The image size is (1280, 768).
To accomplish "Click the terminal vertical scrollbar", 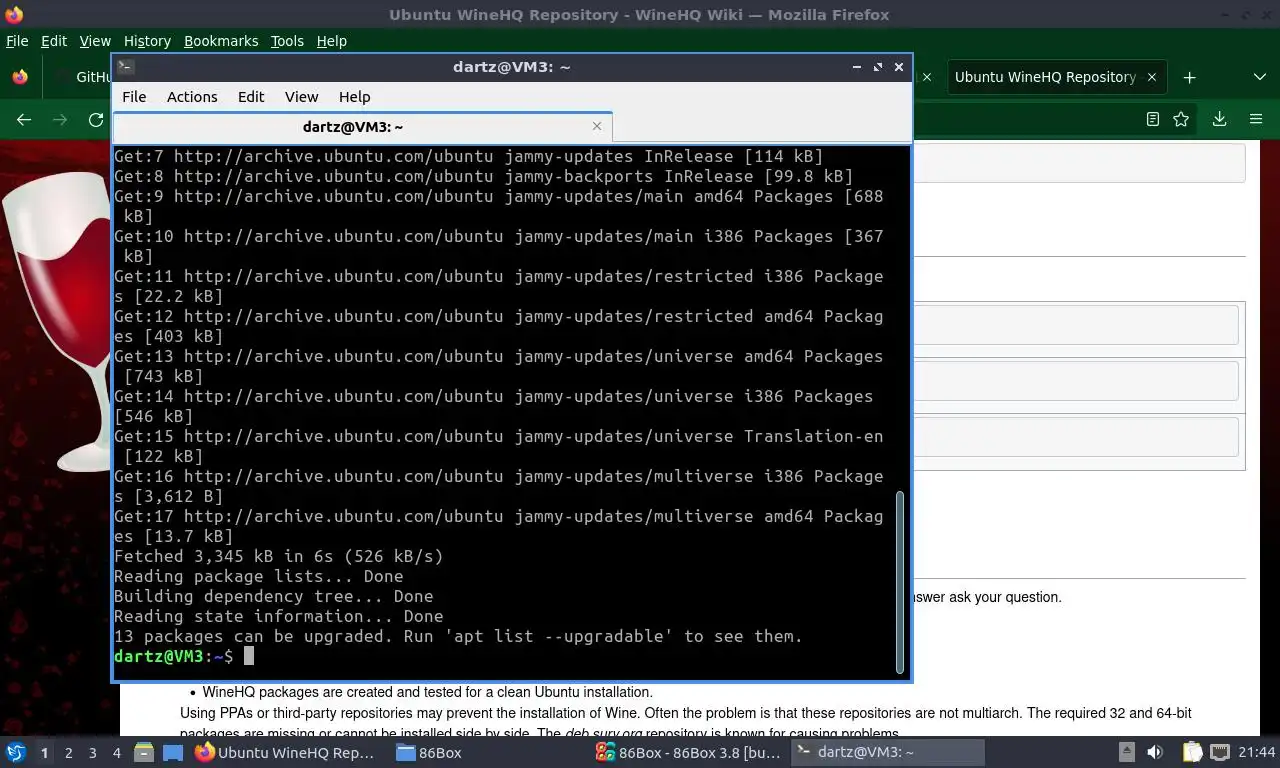I will coord(900,580).
